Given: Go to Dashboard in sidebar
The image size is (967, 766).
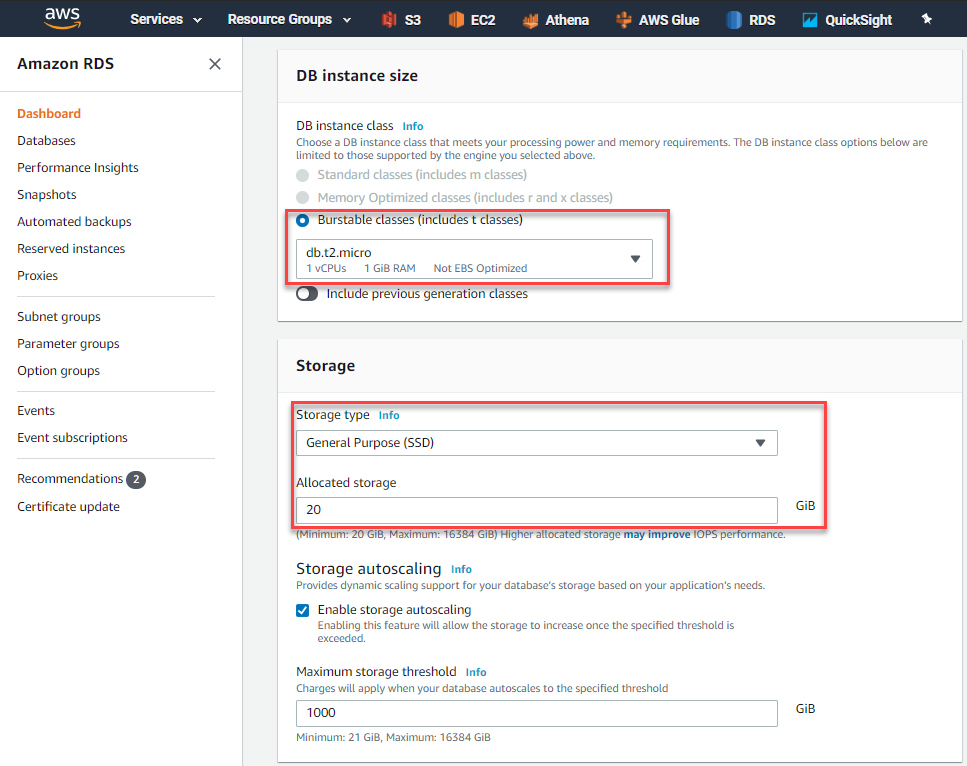Looking at the screenshot, I should point(49,113).
